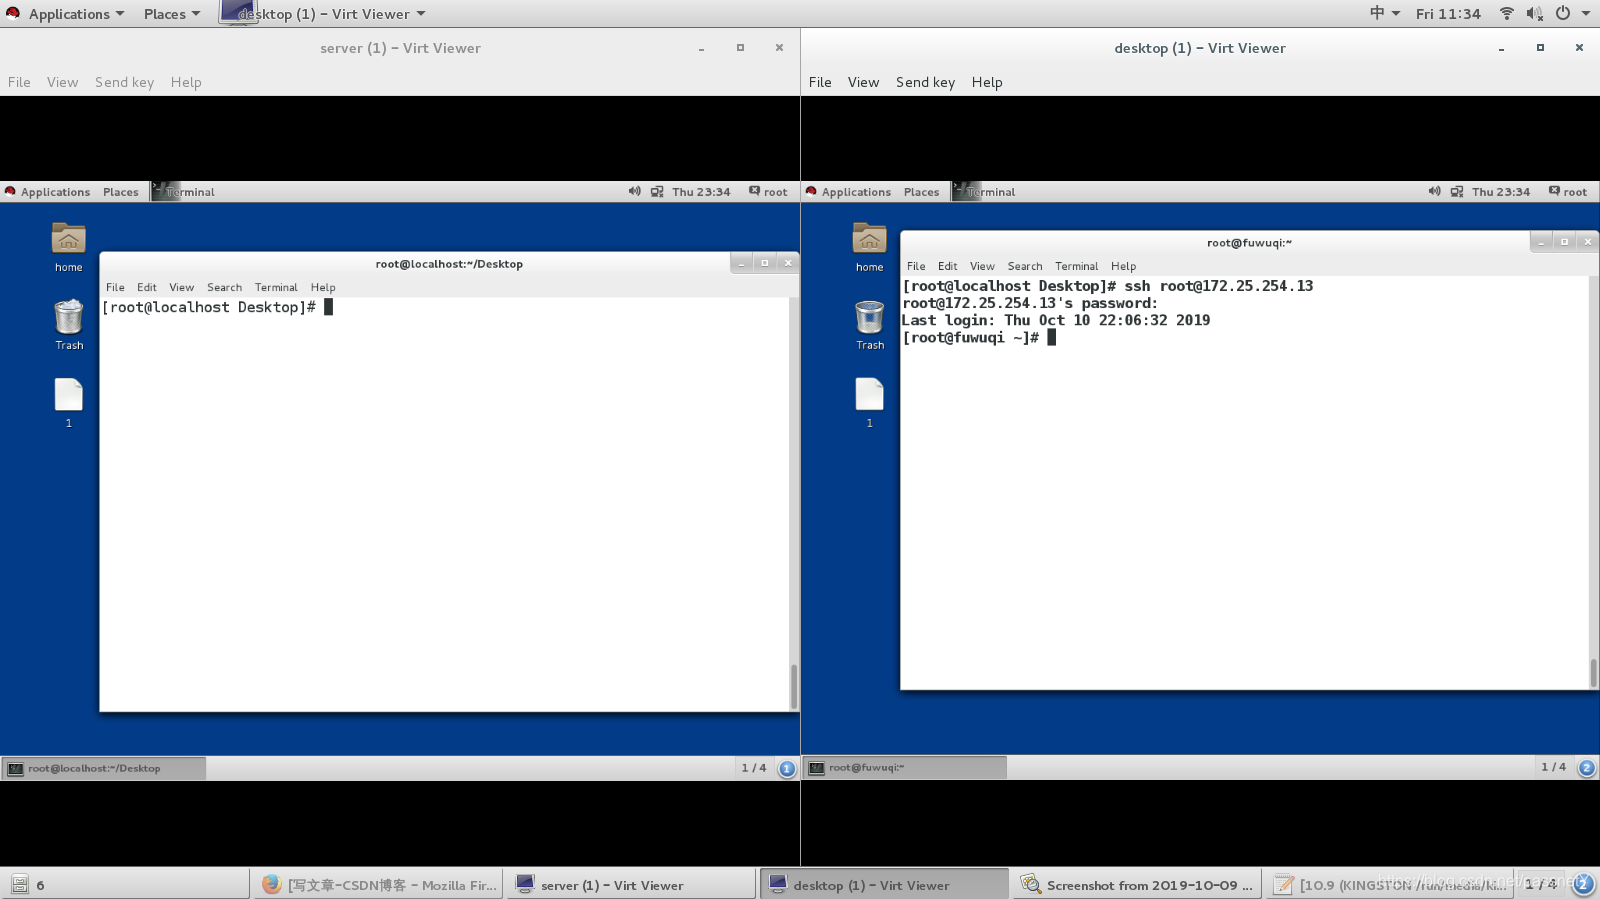This screenshot has width=1600, height=900.
Task: Switch to desktop (1) Virt Viewer taskbar item
Action: click(x=884, y=885)
